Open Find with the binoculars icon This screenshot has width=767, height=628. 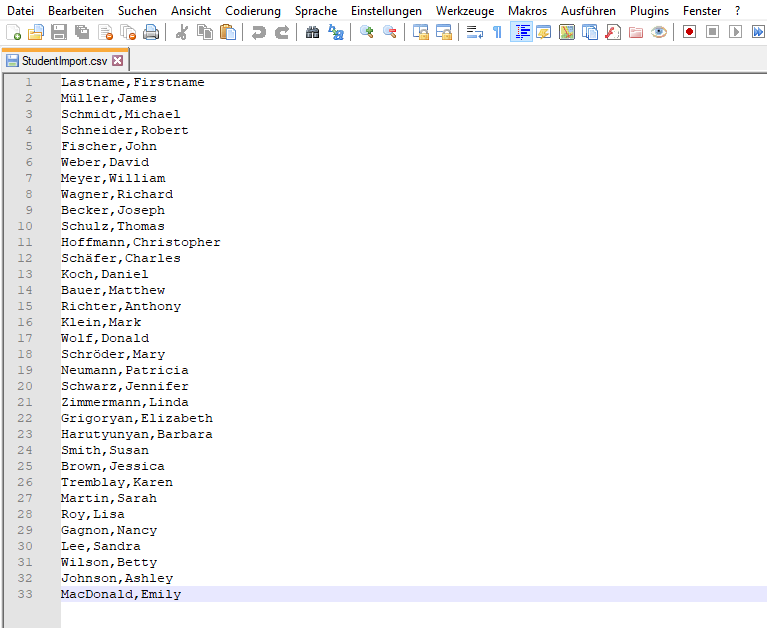(x=313, y=32)
